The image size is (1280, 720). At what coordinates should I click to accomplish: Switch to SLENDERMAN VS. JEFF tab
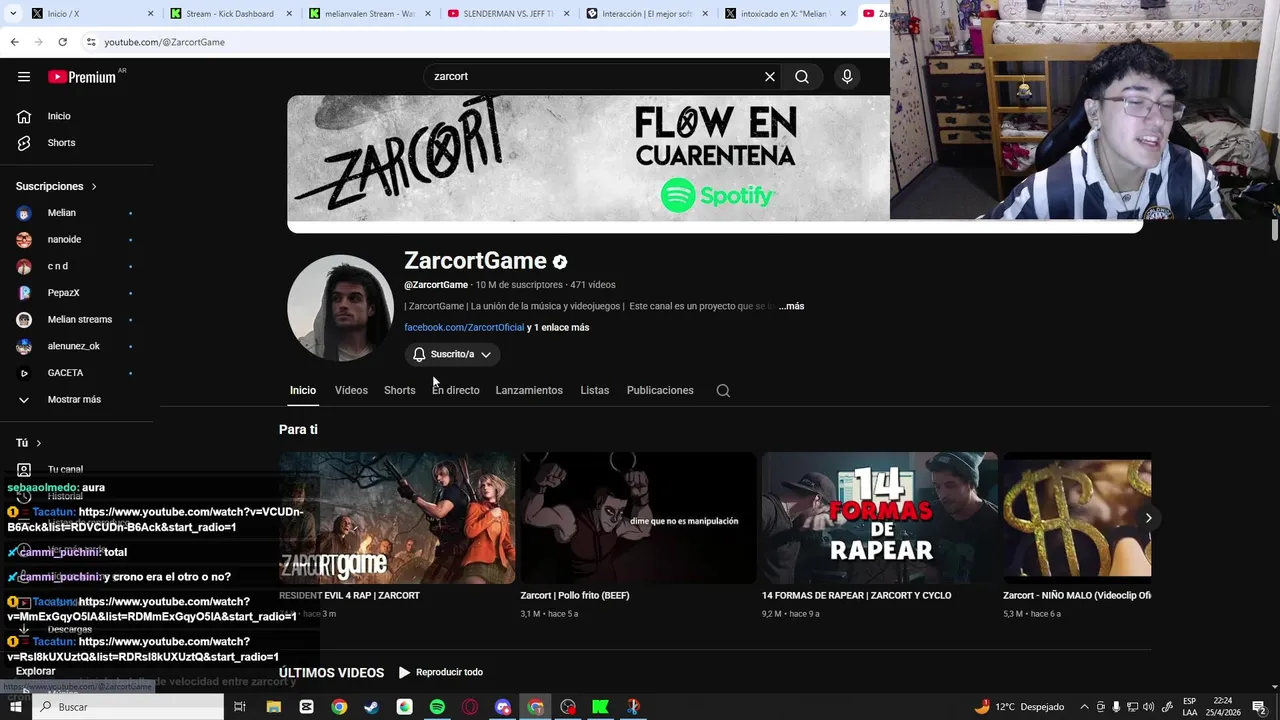point(507,14)
